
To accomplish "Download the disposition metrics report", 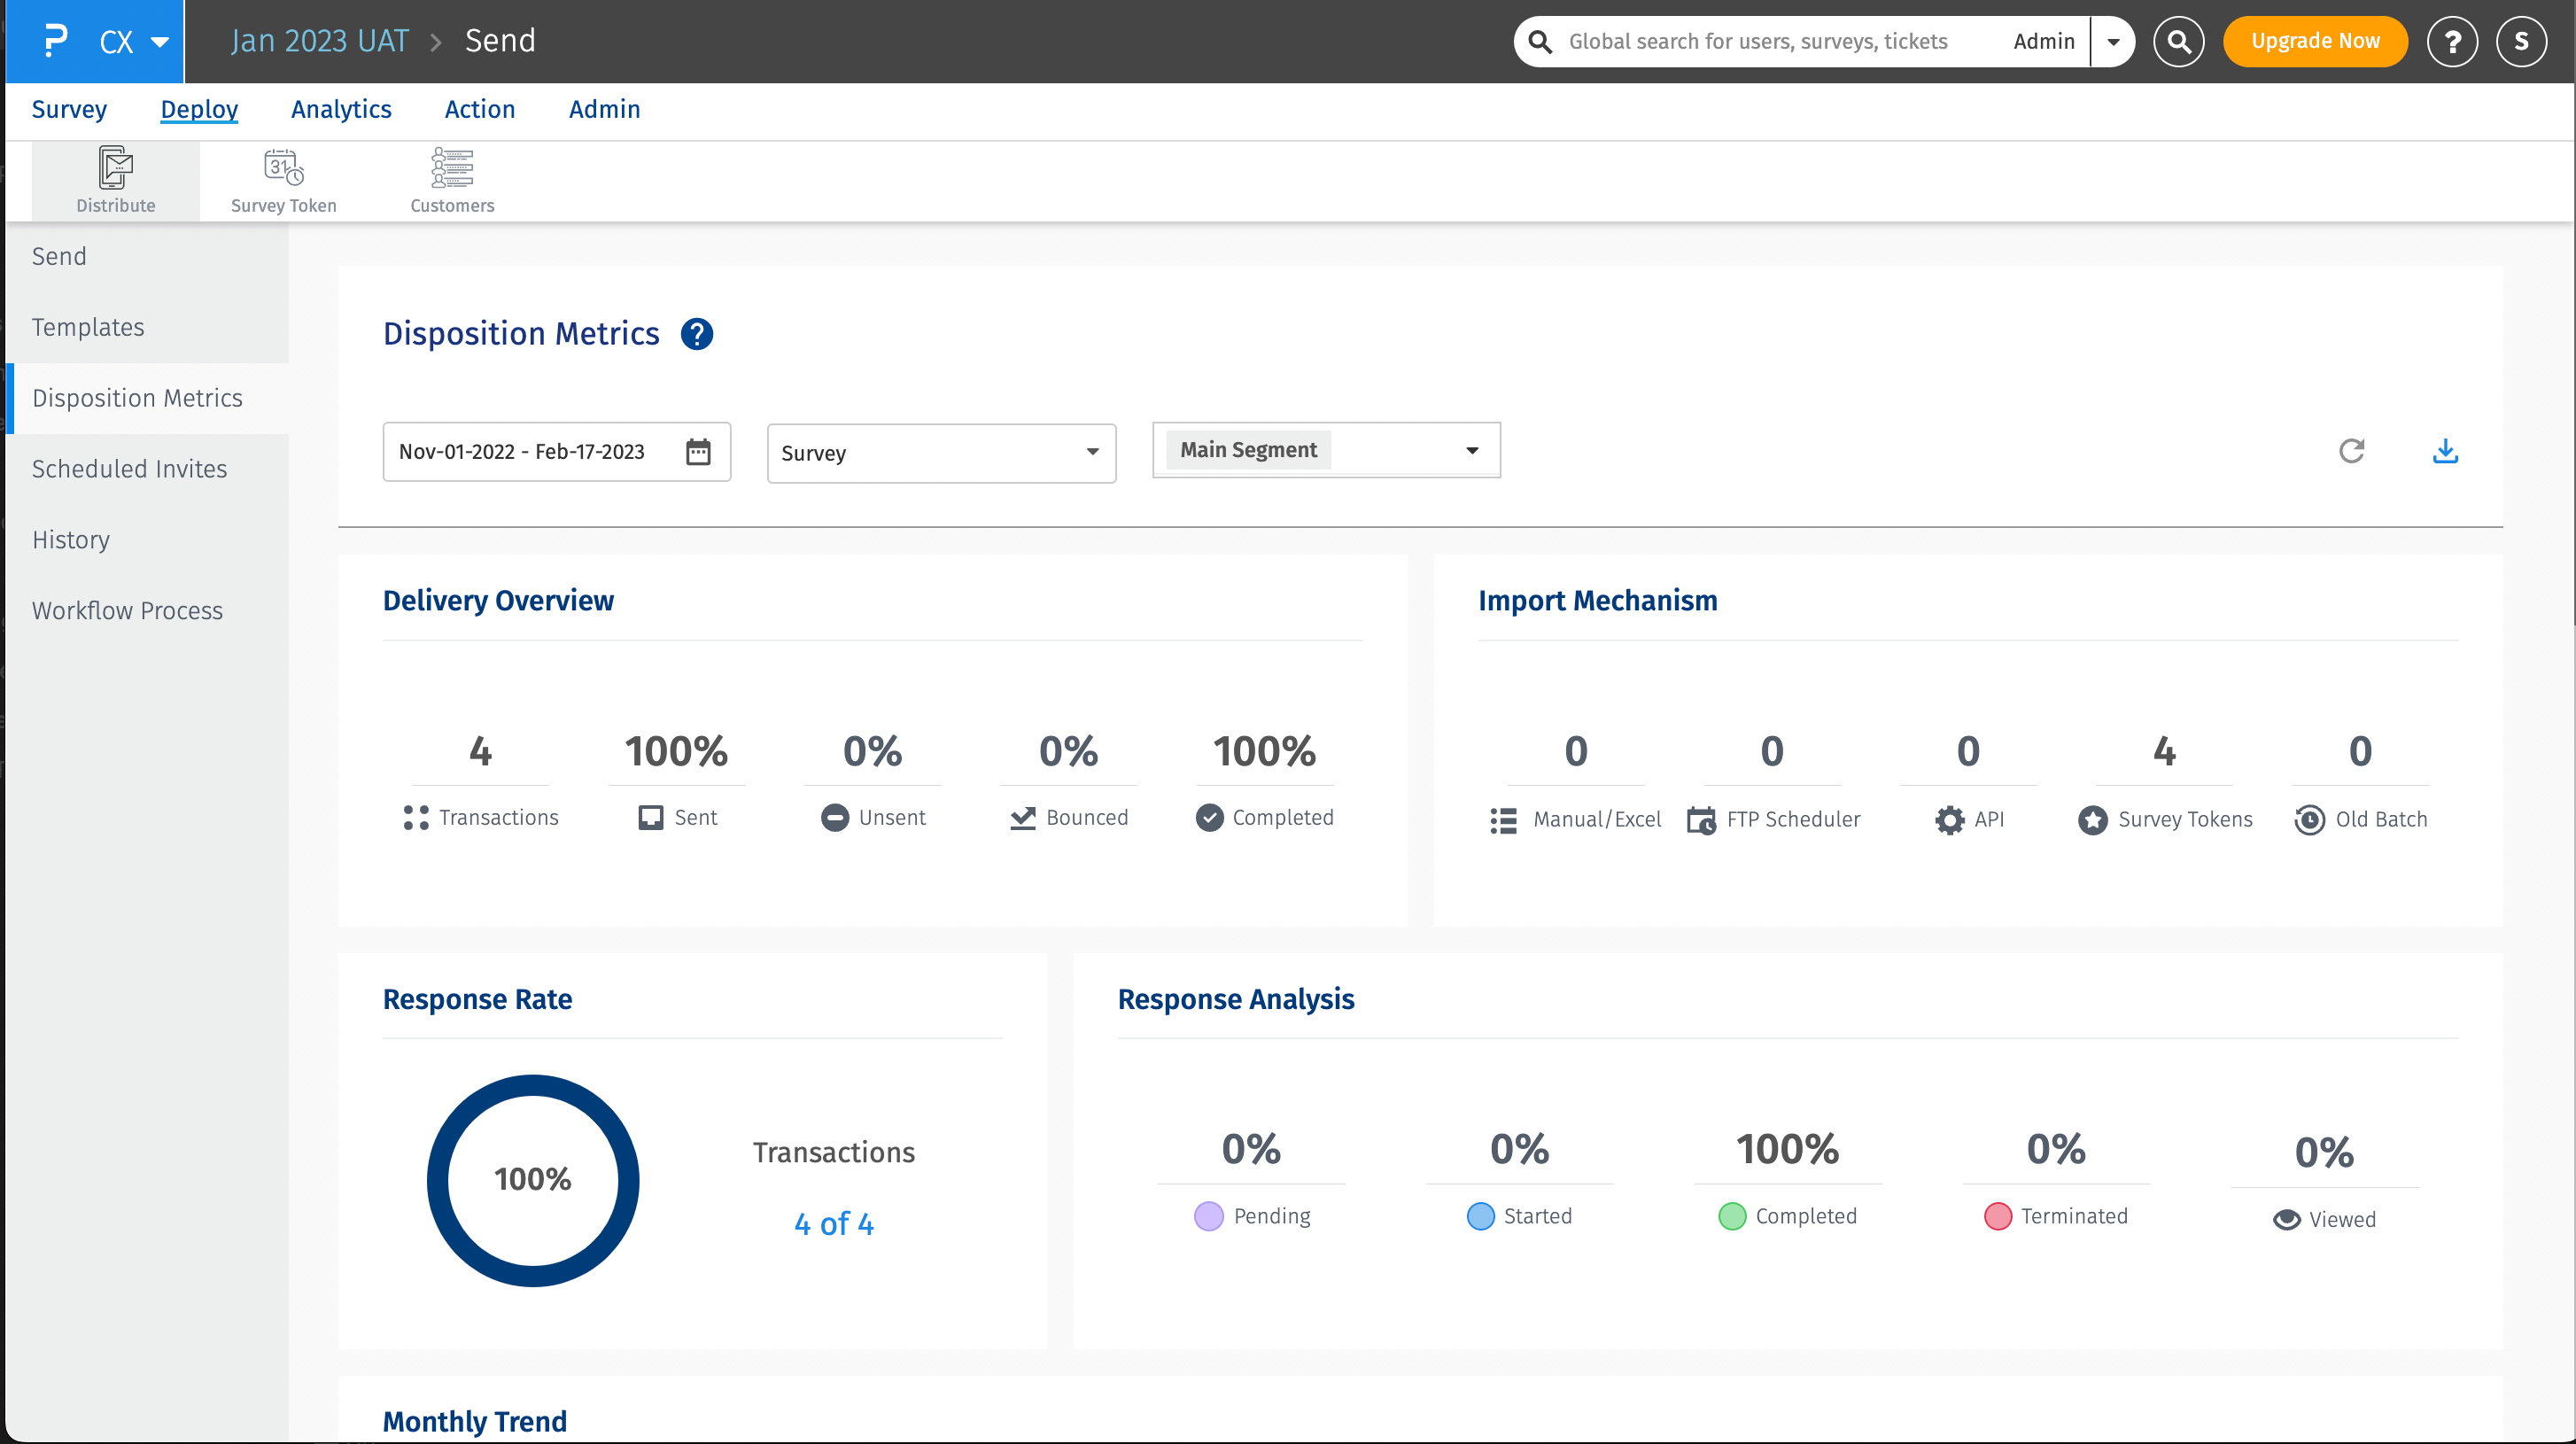I will [x=2445, y=451].
